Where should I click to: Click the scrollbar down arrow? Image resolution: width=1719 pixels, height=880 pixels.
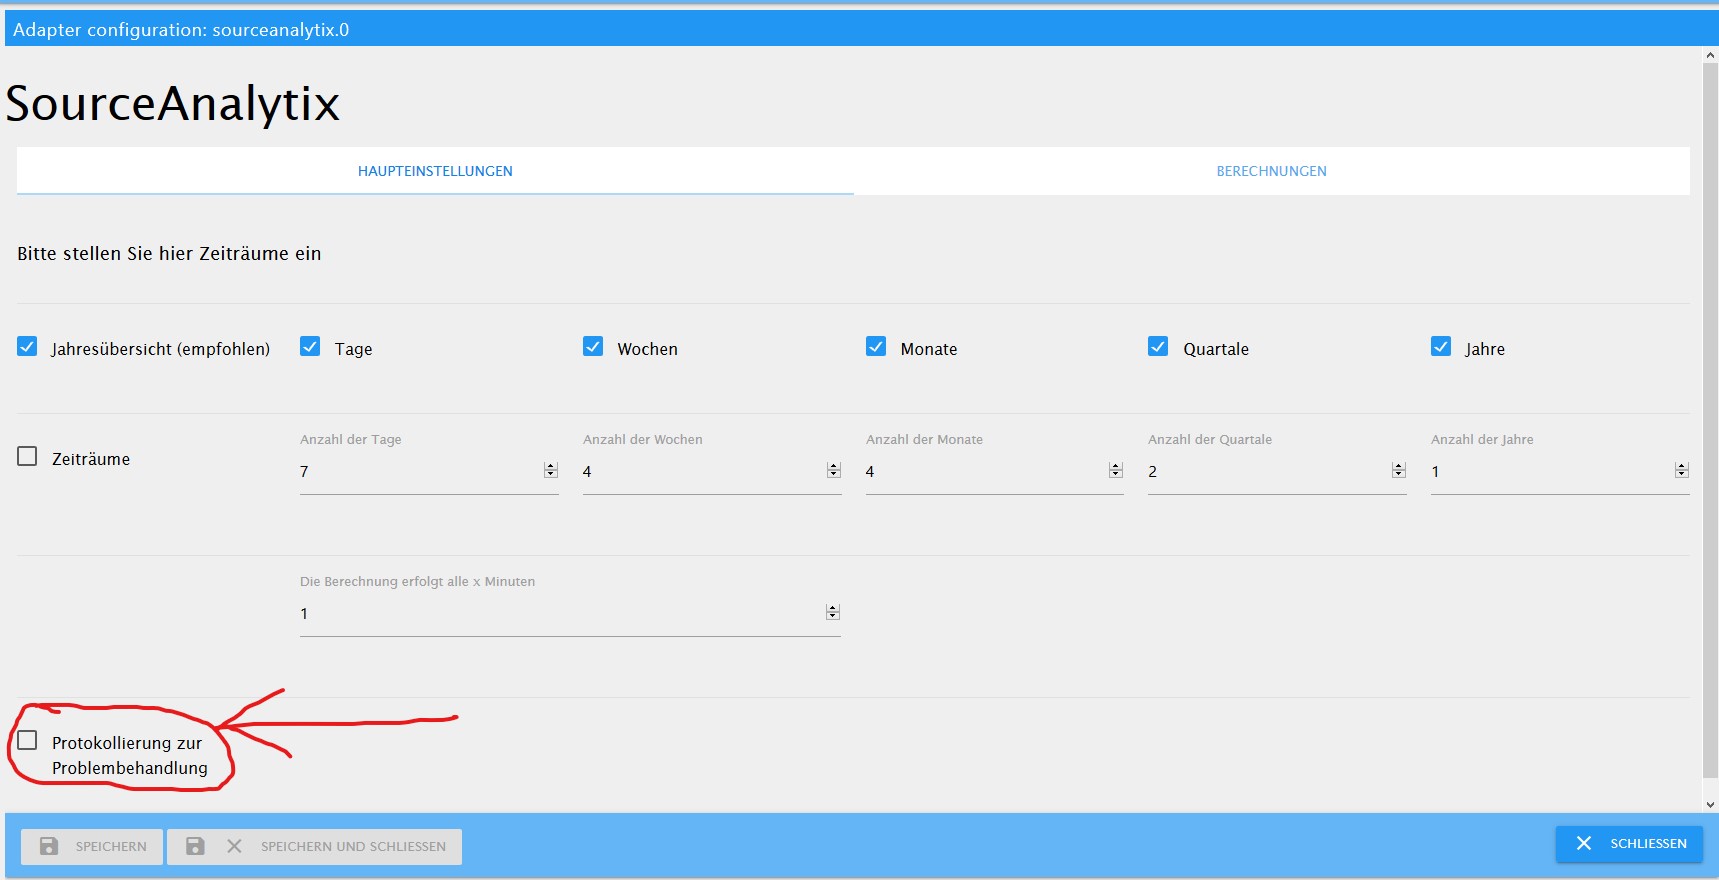1710,804
